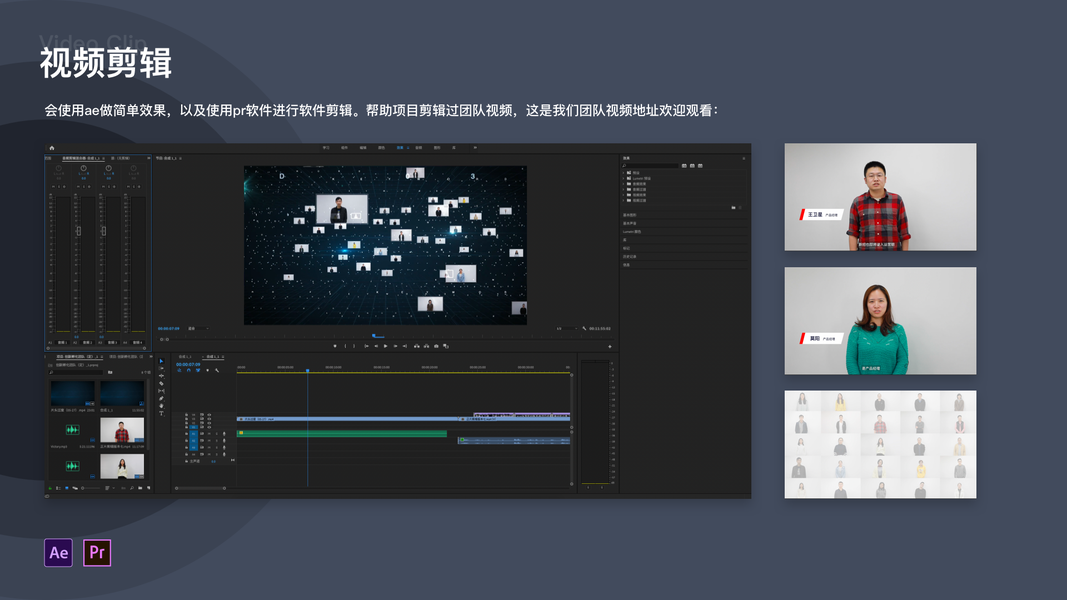This screenshot has width=1067, height=600.
Task: Click the Premiere home icon
Action: pos(52,148)
